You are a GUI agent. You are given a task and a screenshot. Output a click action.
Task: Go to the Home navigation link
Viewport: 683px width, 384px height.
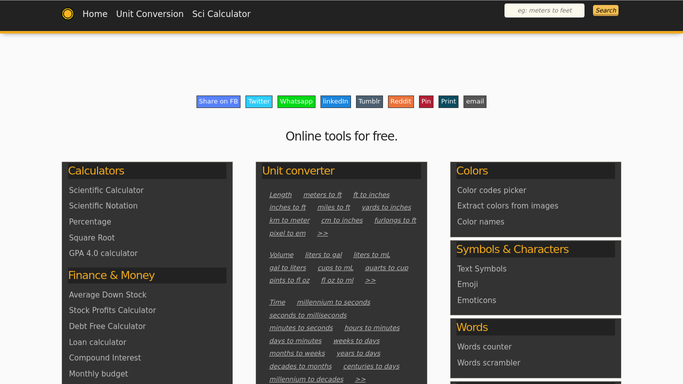coord(95,14)
